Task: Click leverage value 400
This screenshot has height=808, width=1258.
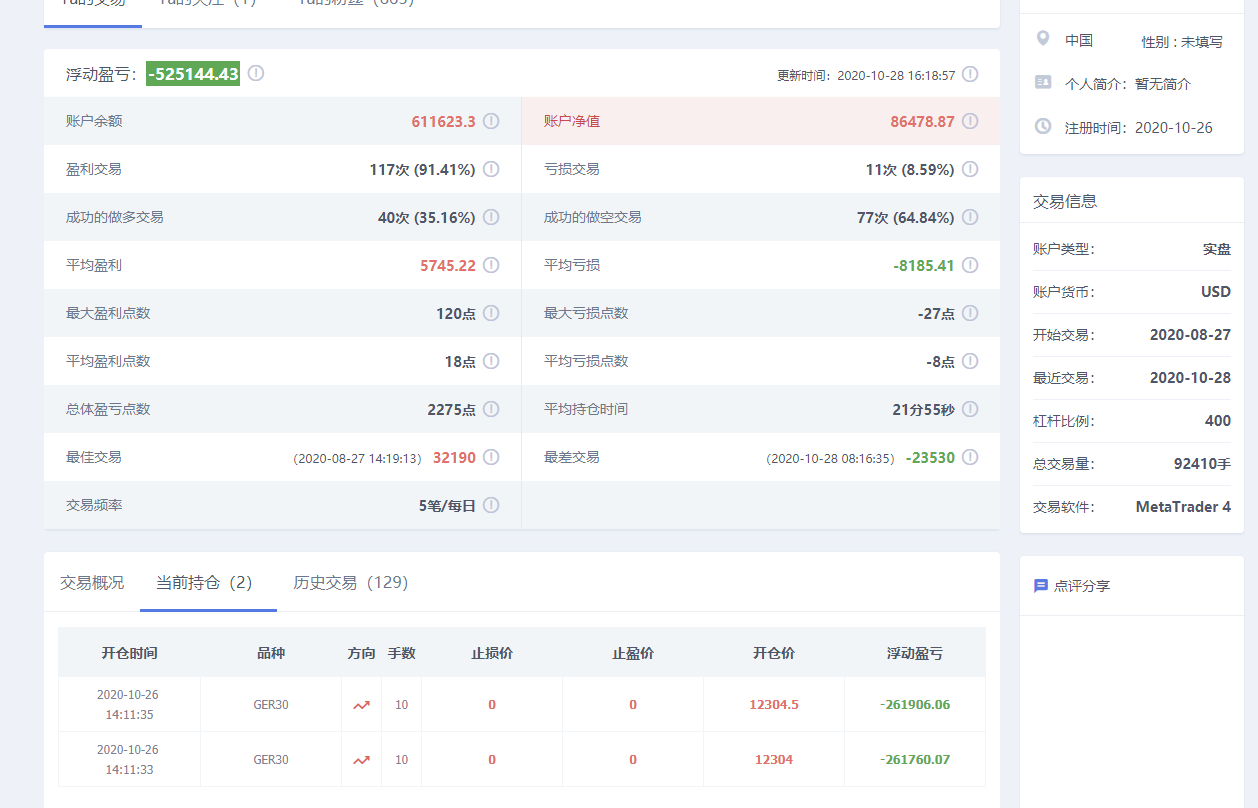Action: click(x=1218, y=421)
